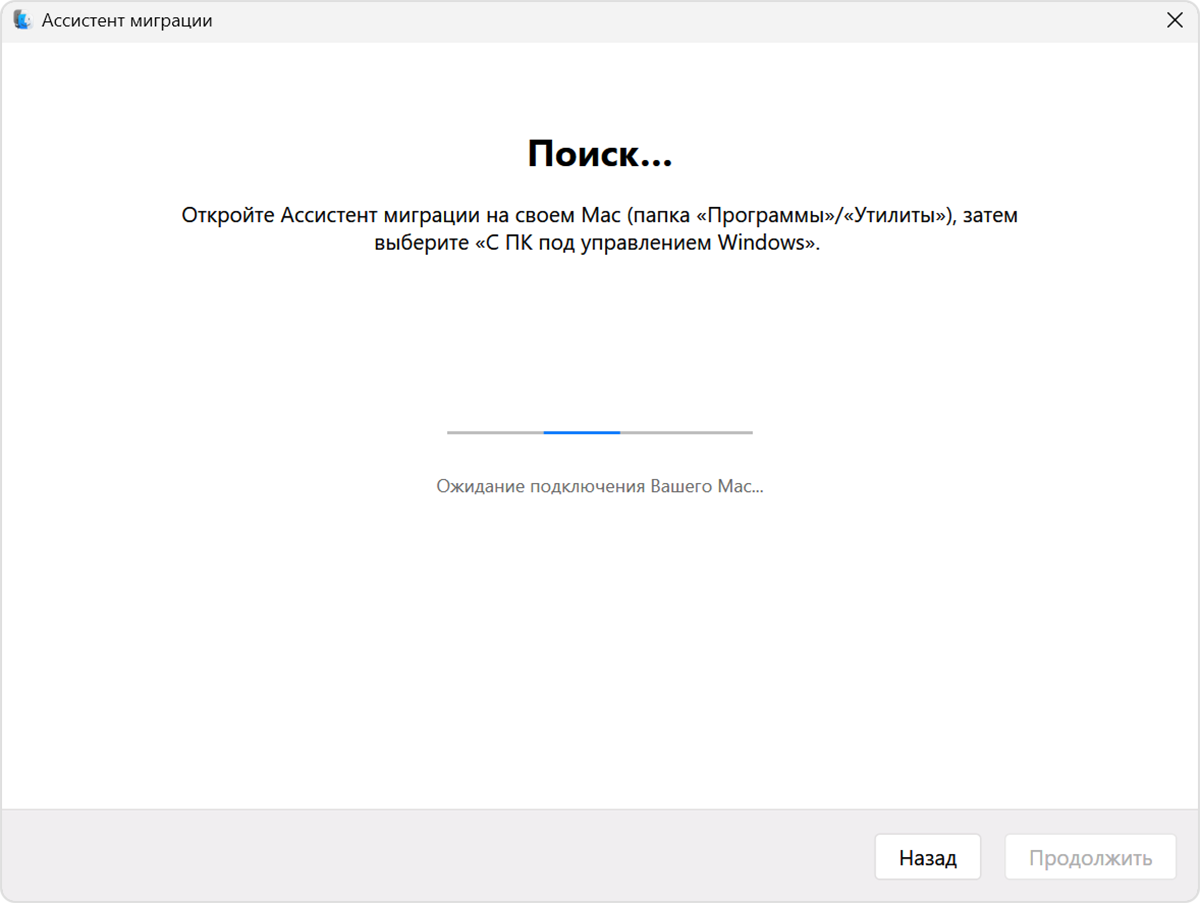The height and width of the screenshot is (904, 1200).
Task: Close the Ассистент миграции window
Action: click(1175, 20)
